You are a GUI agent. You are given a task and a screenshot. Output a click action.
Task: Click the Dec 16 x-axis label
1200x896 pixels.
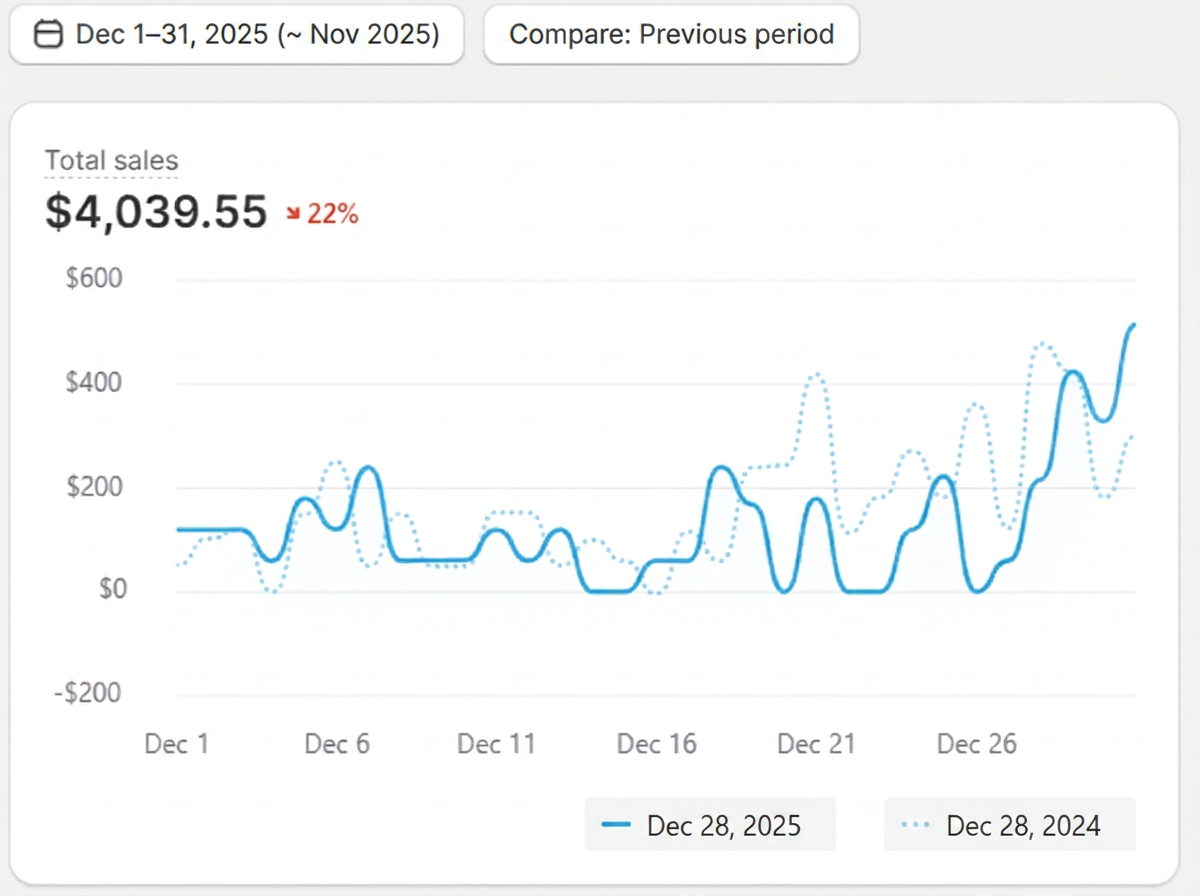point(657,744)
